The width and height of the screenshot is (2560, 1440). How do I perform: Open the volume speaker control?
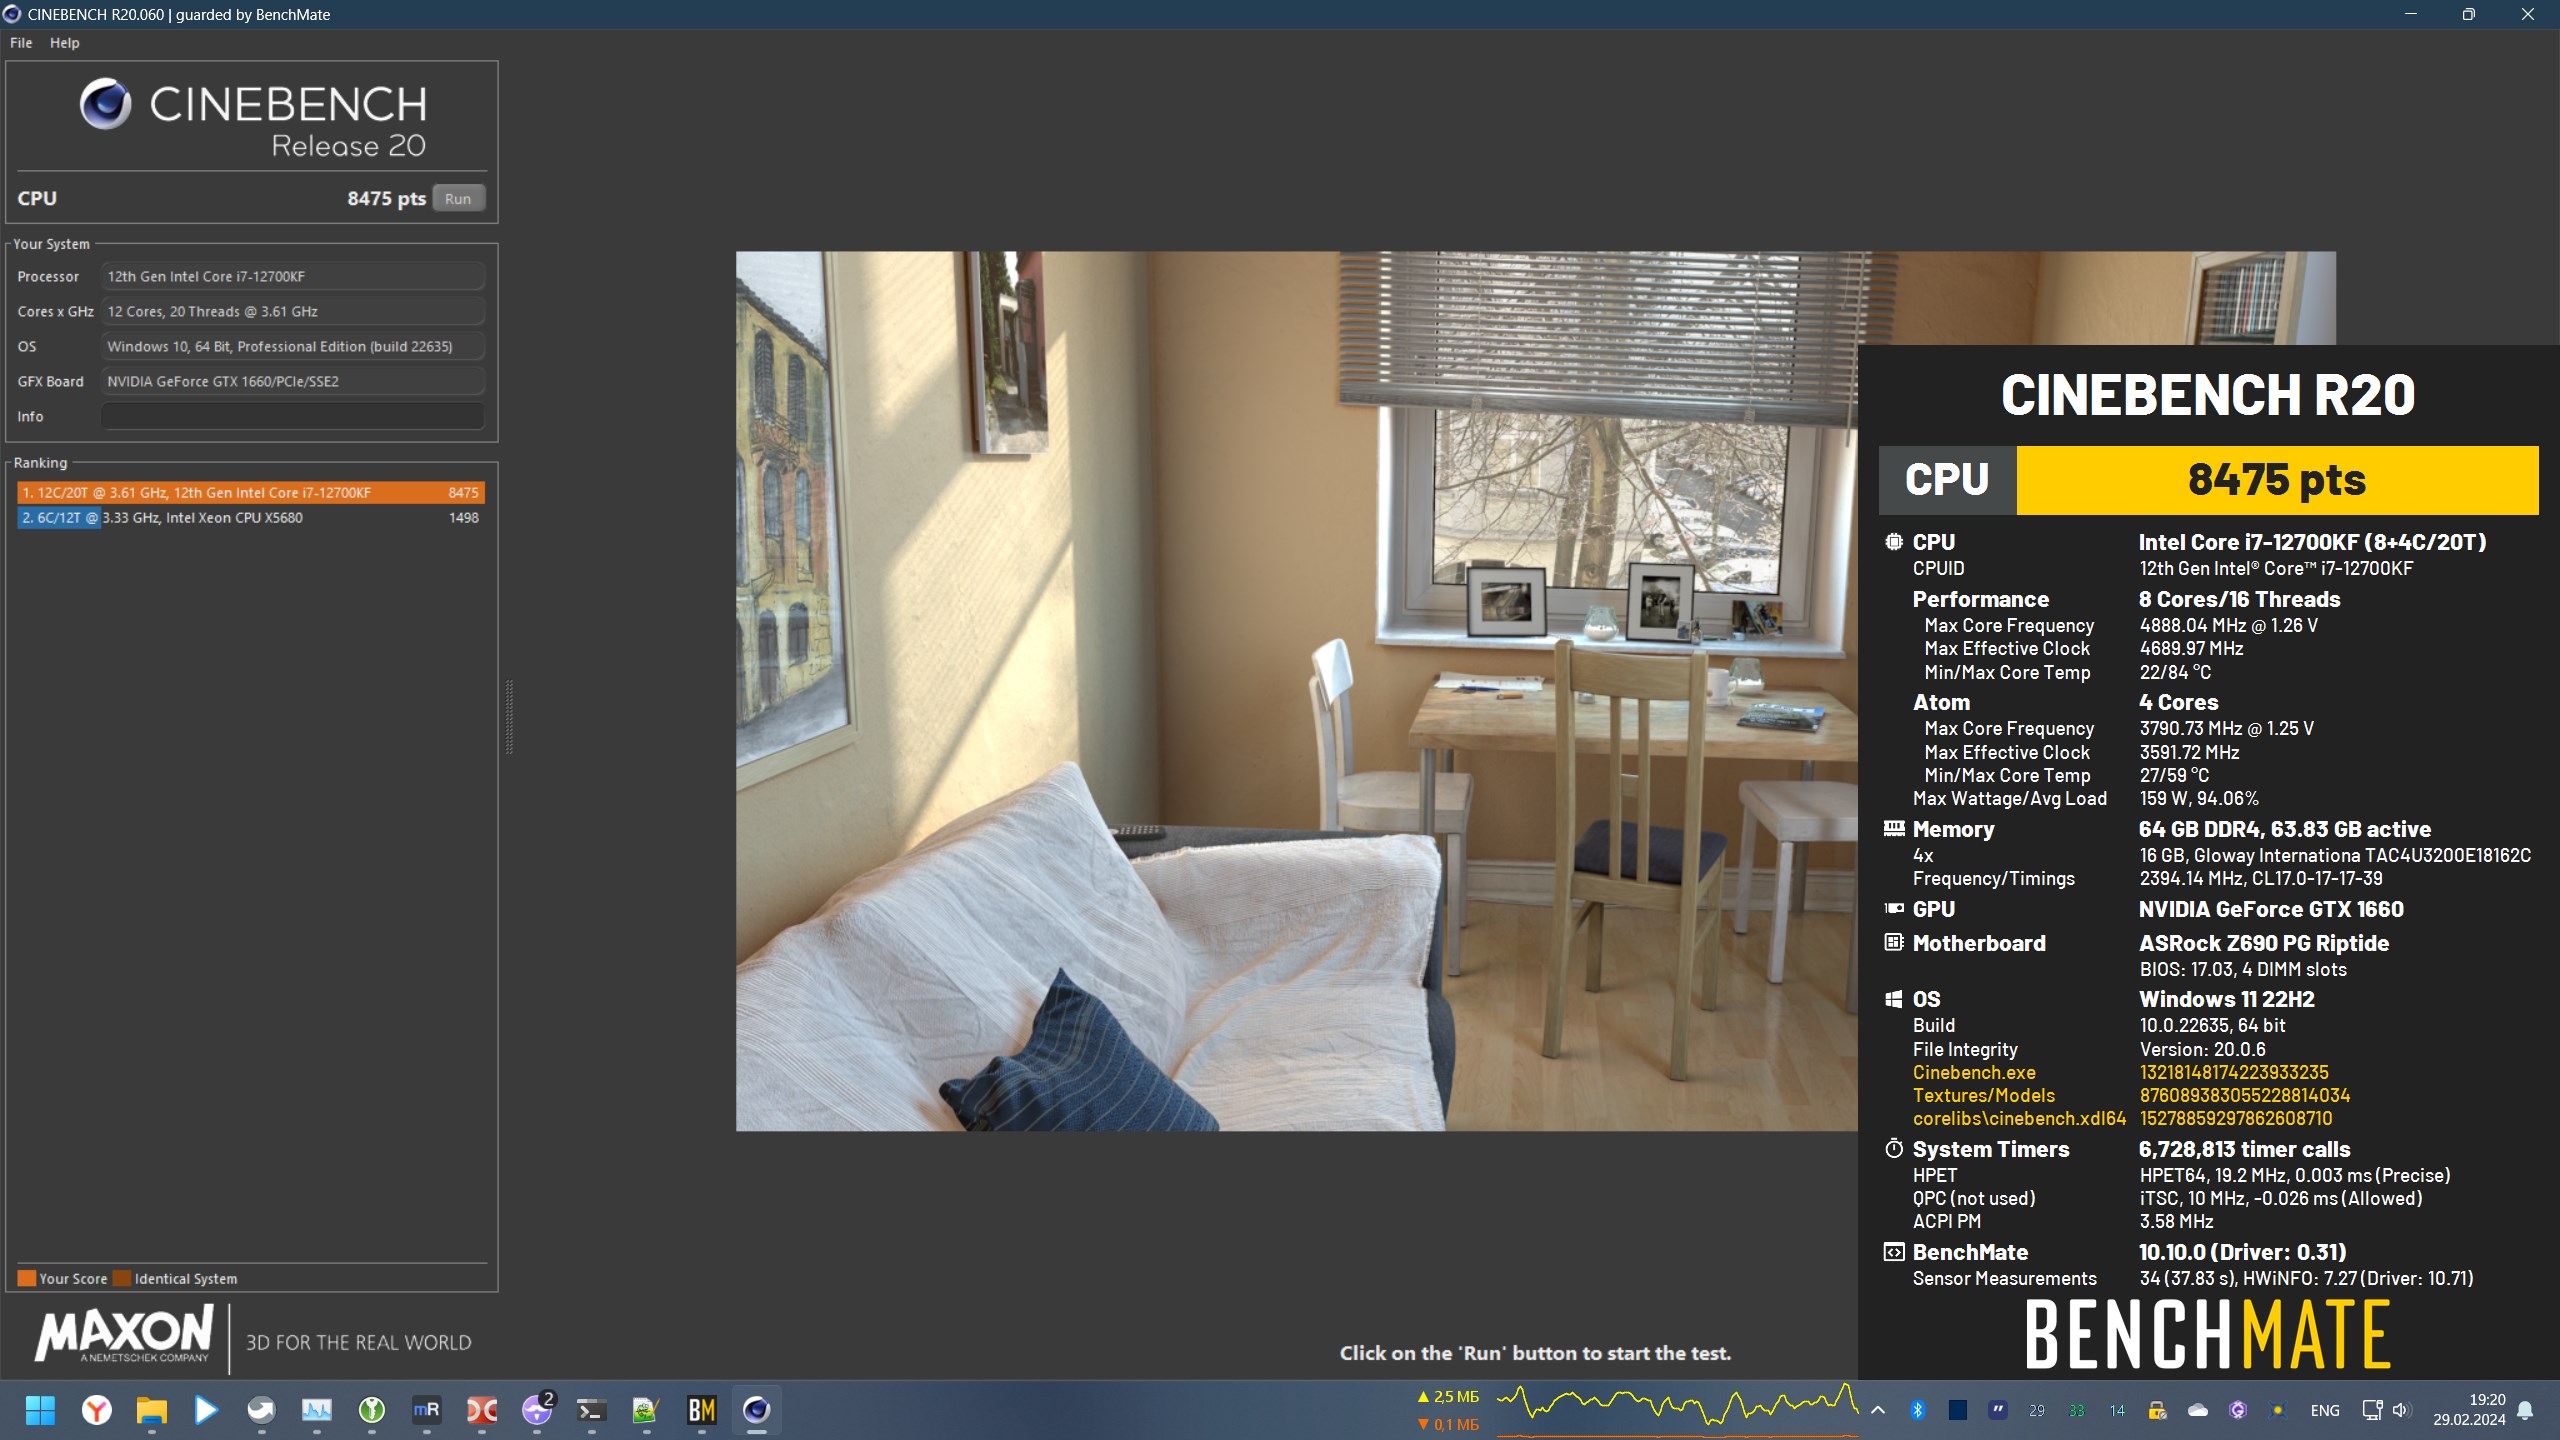[x=2401, y=1410]
